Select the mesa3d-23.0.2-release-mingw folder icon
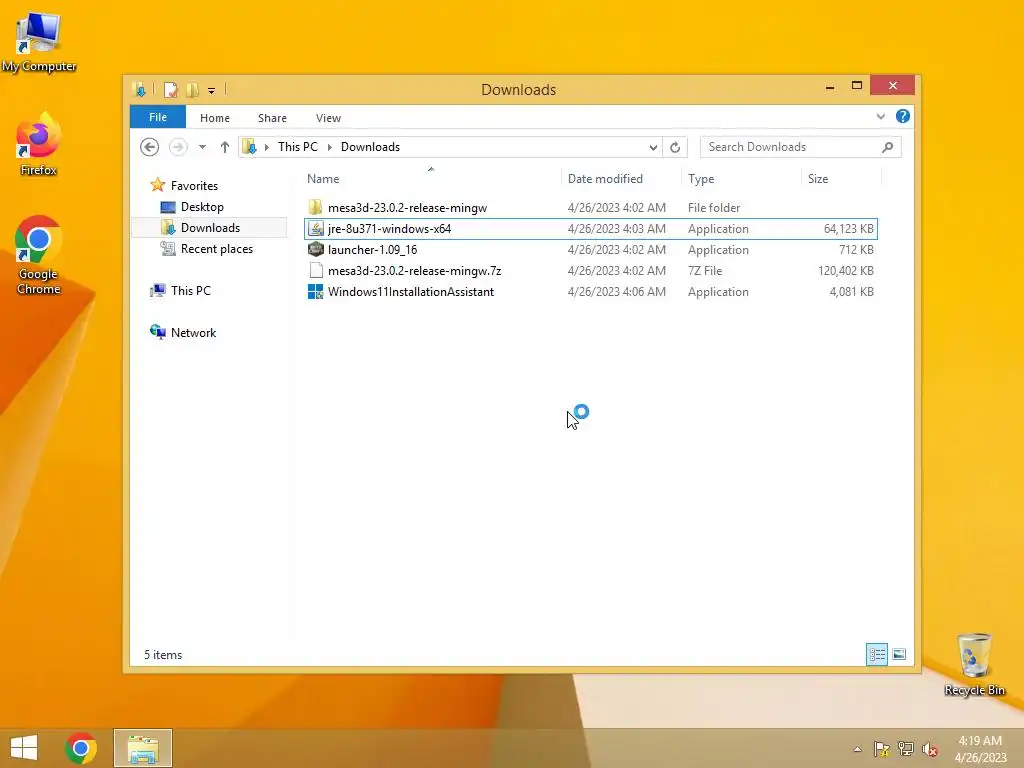 point(315,208)
